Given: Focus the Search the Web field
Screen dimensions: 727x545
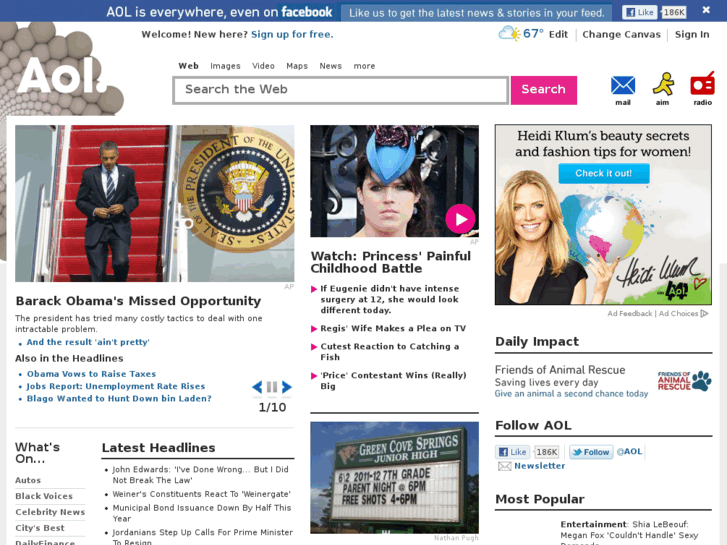Looking at the screenshot, I should point(341,90).
